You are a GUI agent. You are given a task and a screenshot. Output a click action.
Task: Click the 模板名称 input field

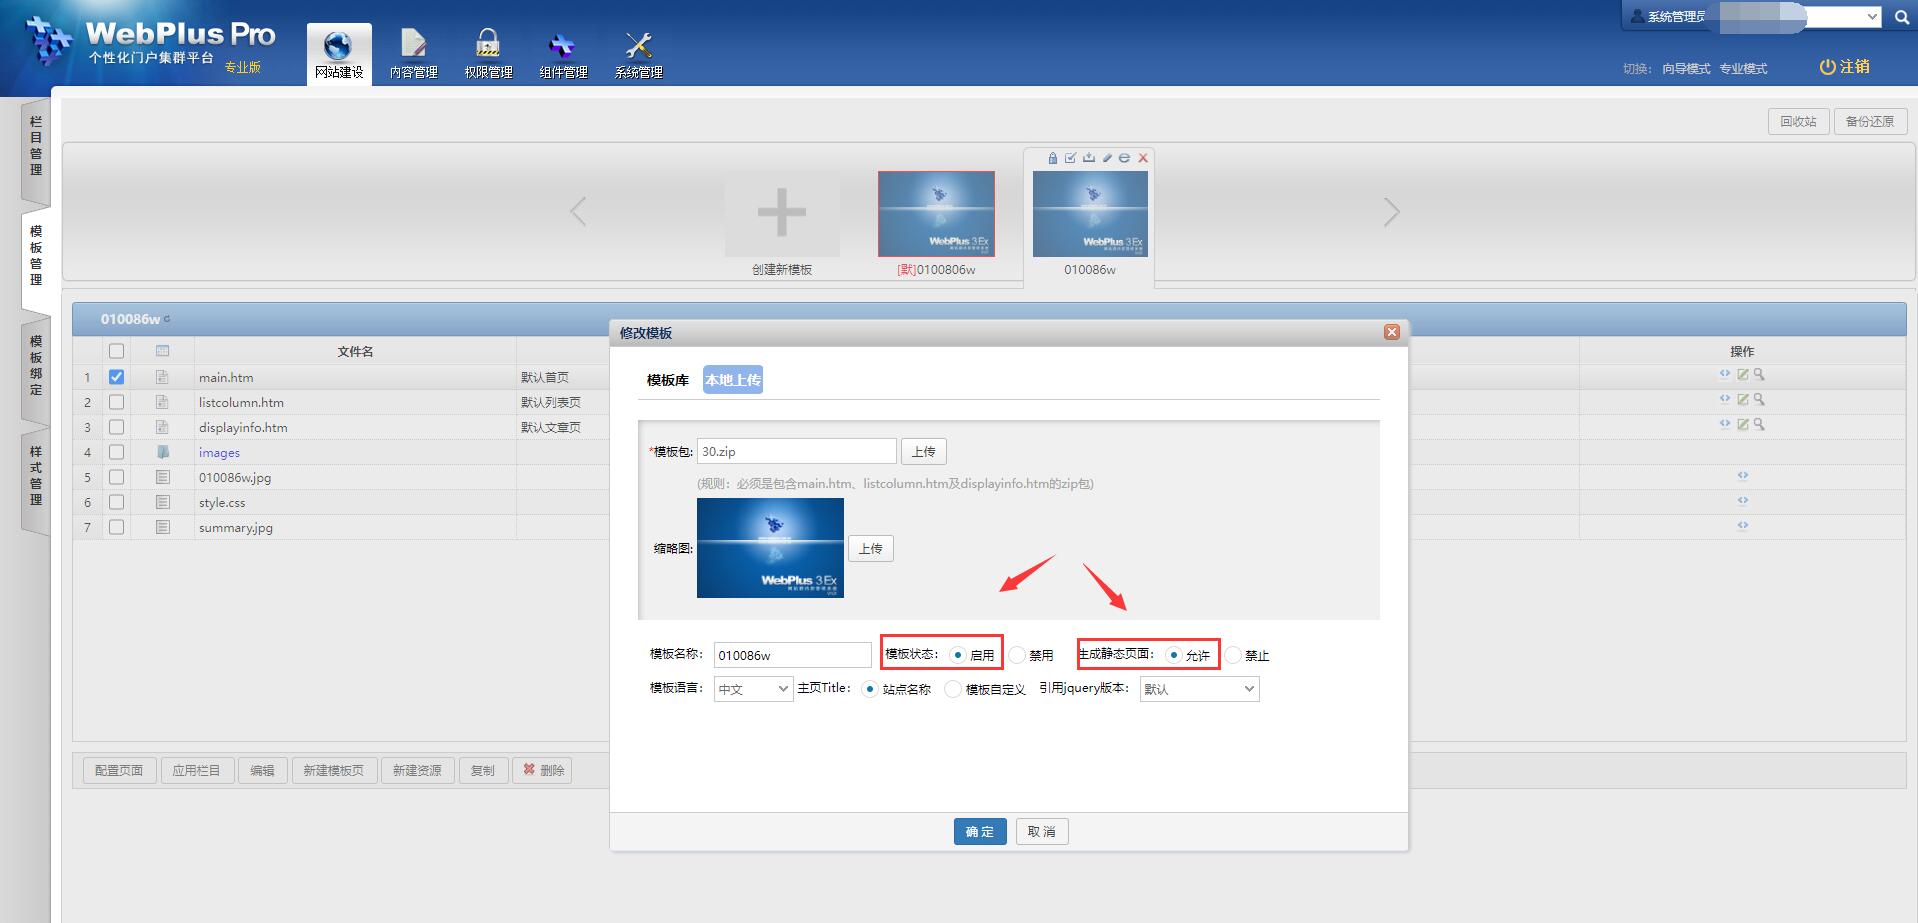click(x=792, y=655)
